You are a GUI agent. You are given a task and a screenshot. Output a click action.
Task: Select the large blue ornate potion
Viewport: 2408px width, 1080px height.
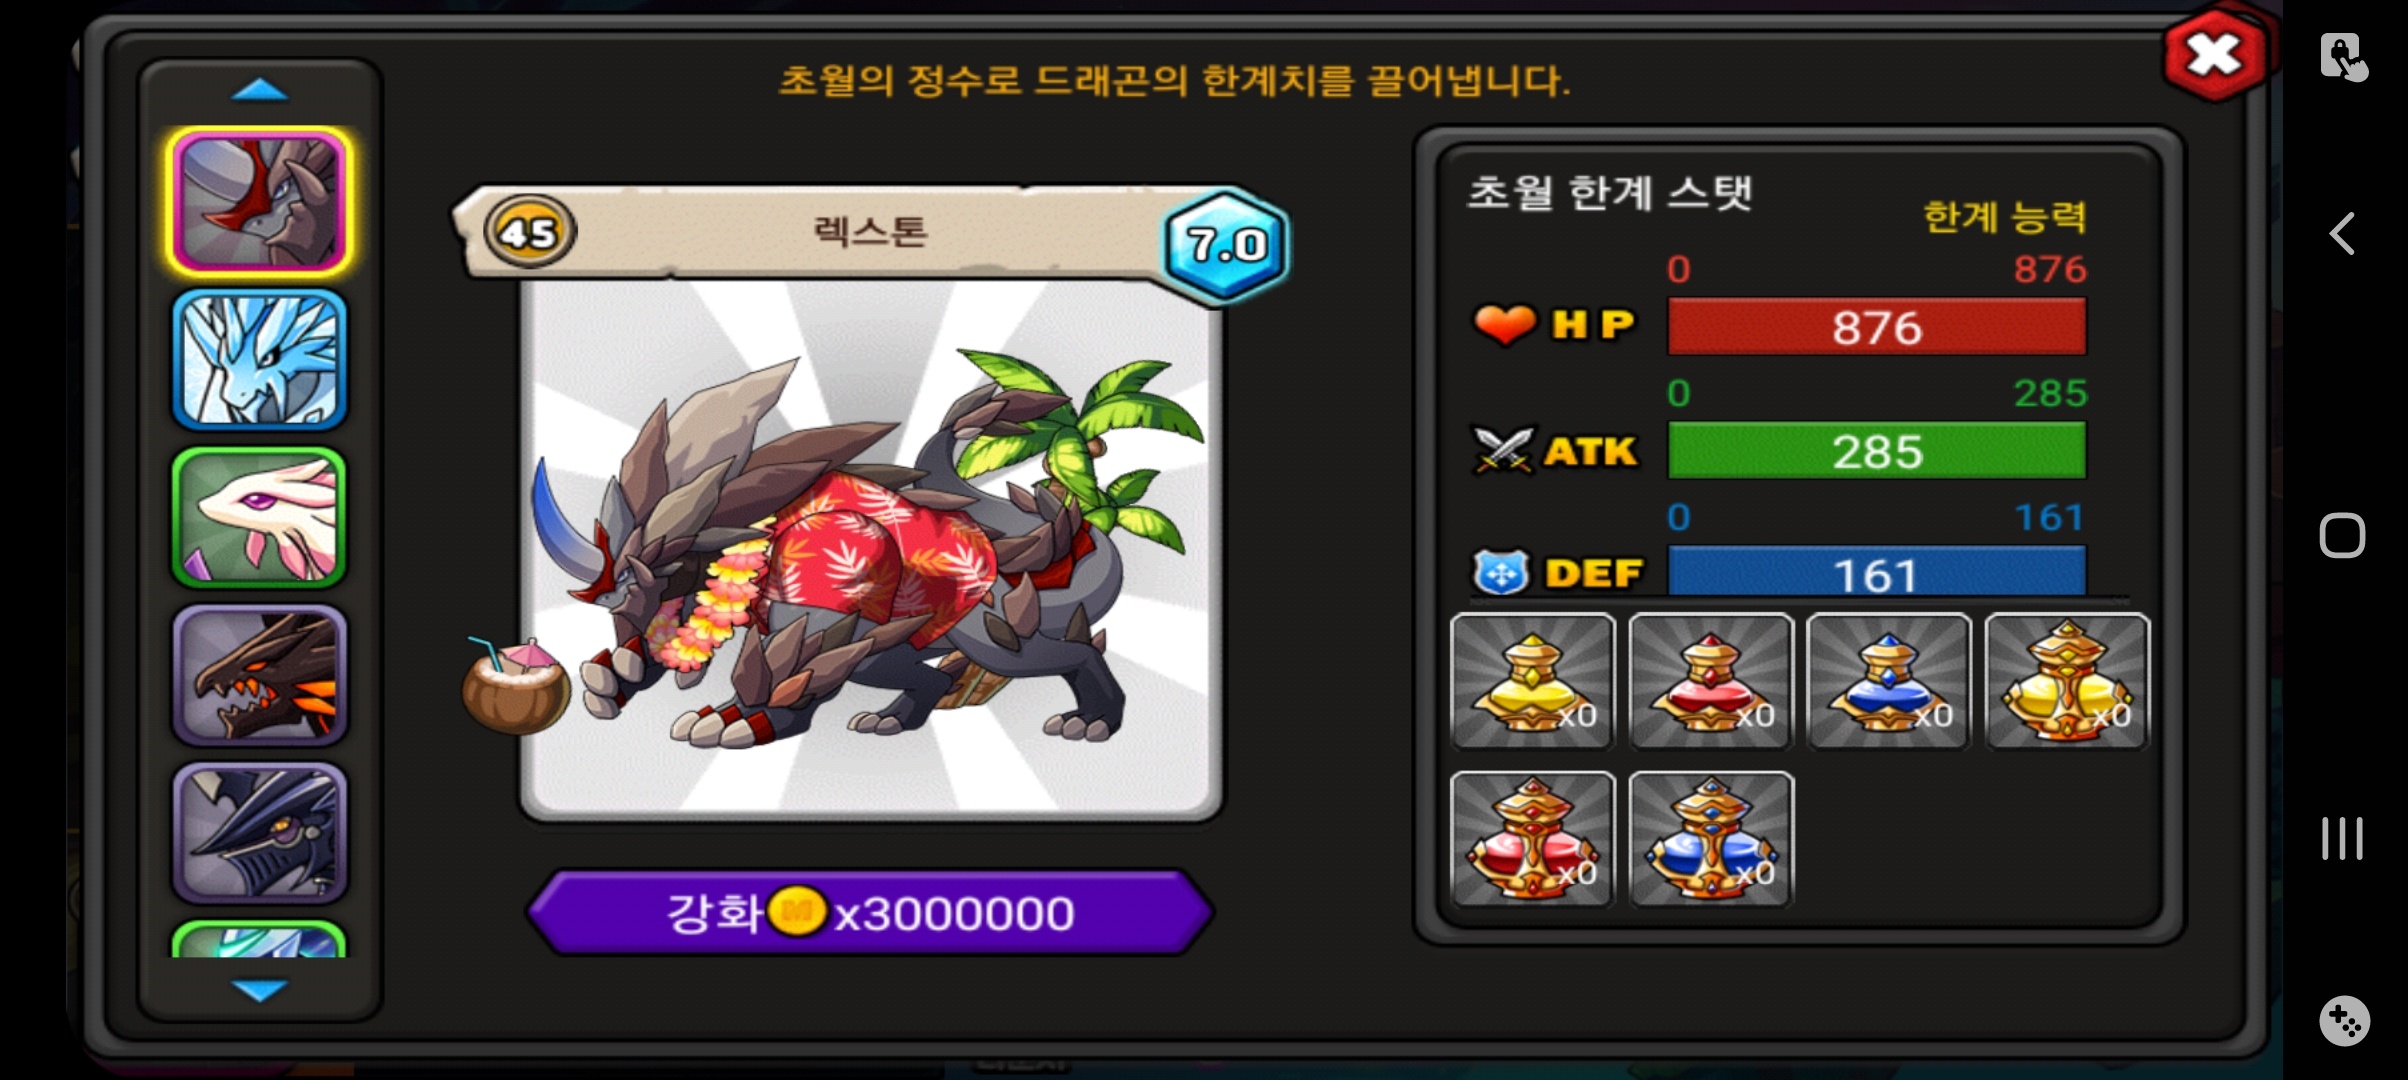[x=1711, y=839]
